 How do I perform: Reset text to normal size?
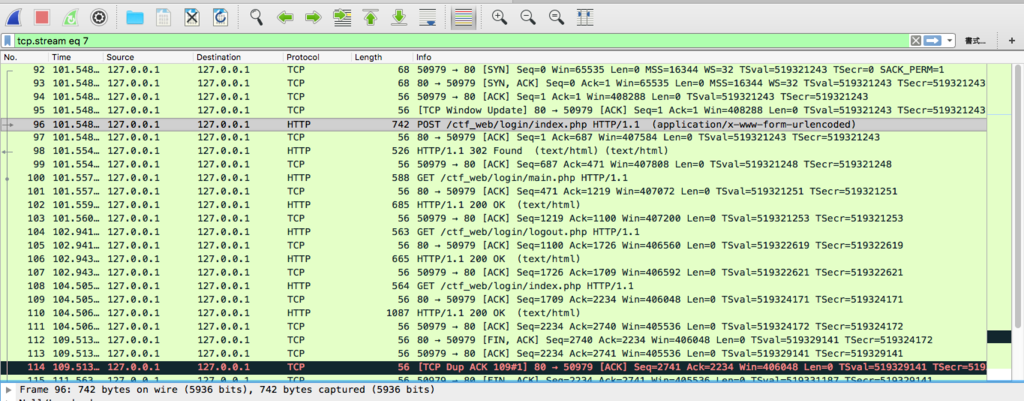[556, 17]
